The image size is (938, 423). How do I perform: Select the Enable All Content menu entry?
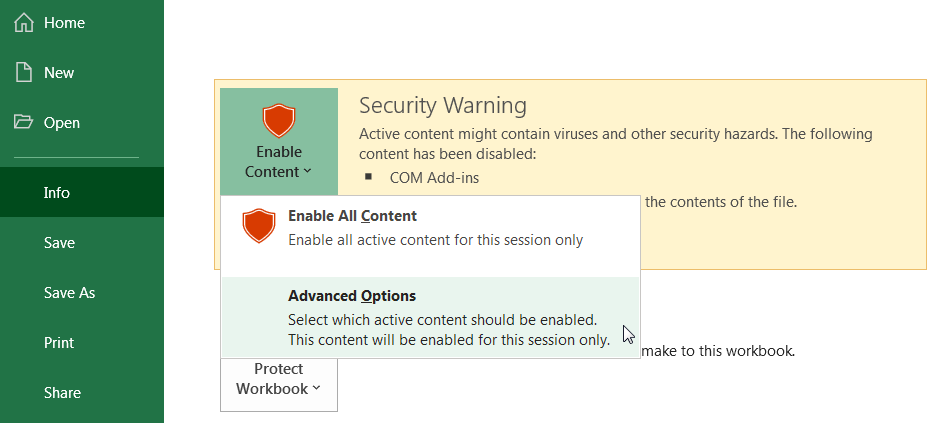point(352,216)
